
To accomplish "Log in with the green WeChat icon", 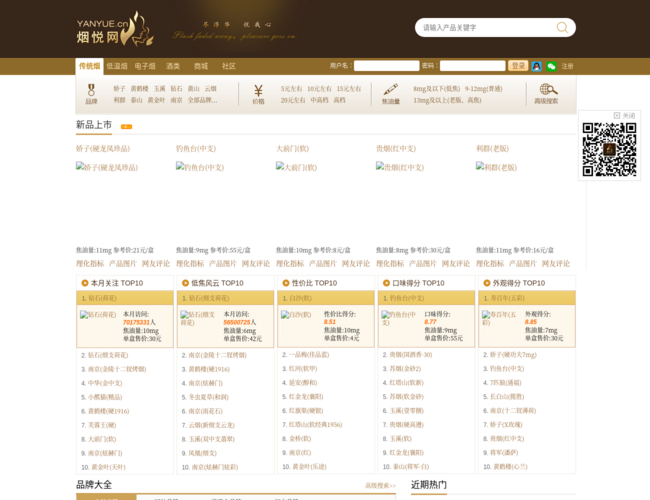I will (x=551, y=66).
